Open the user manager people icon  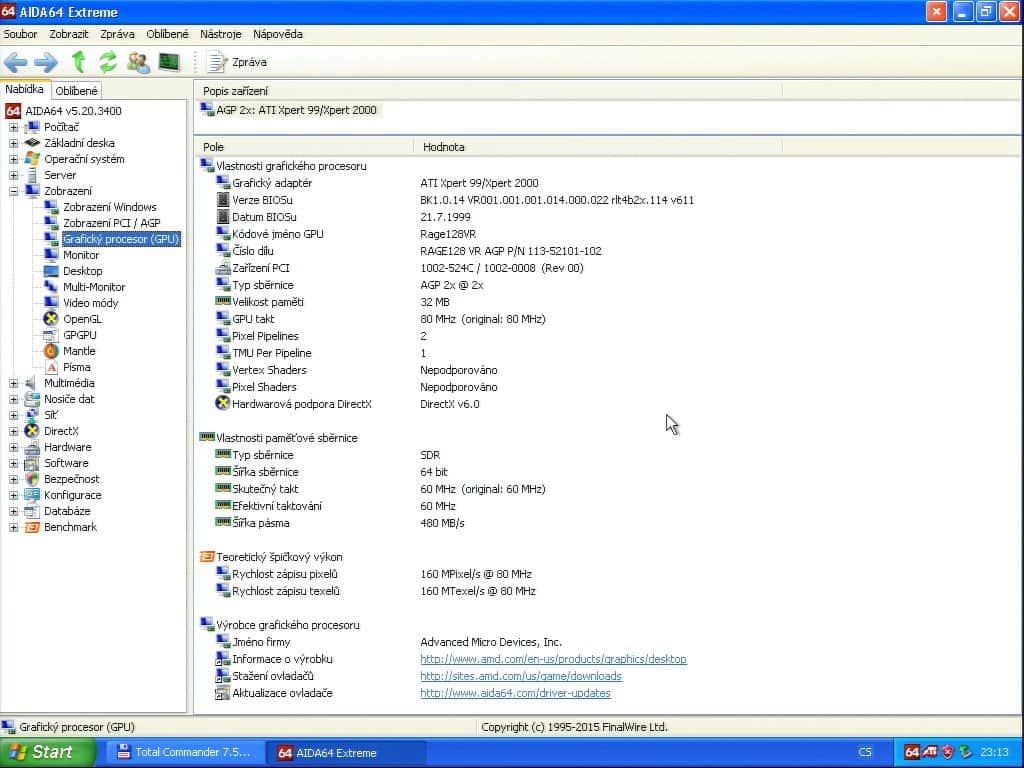(138, 62)
